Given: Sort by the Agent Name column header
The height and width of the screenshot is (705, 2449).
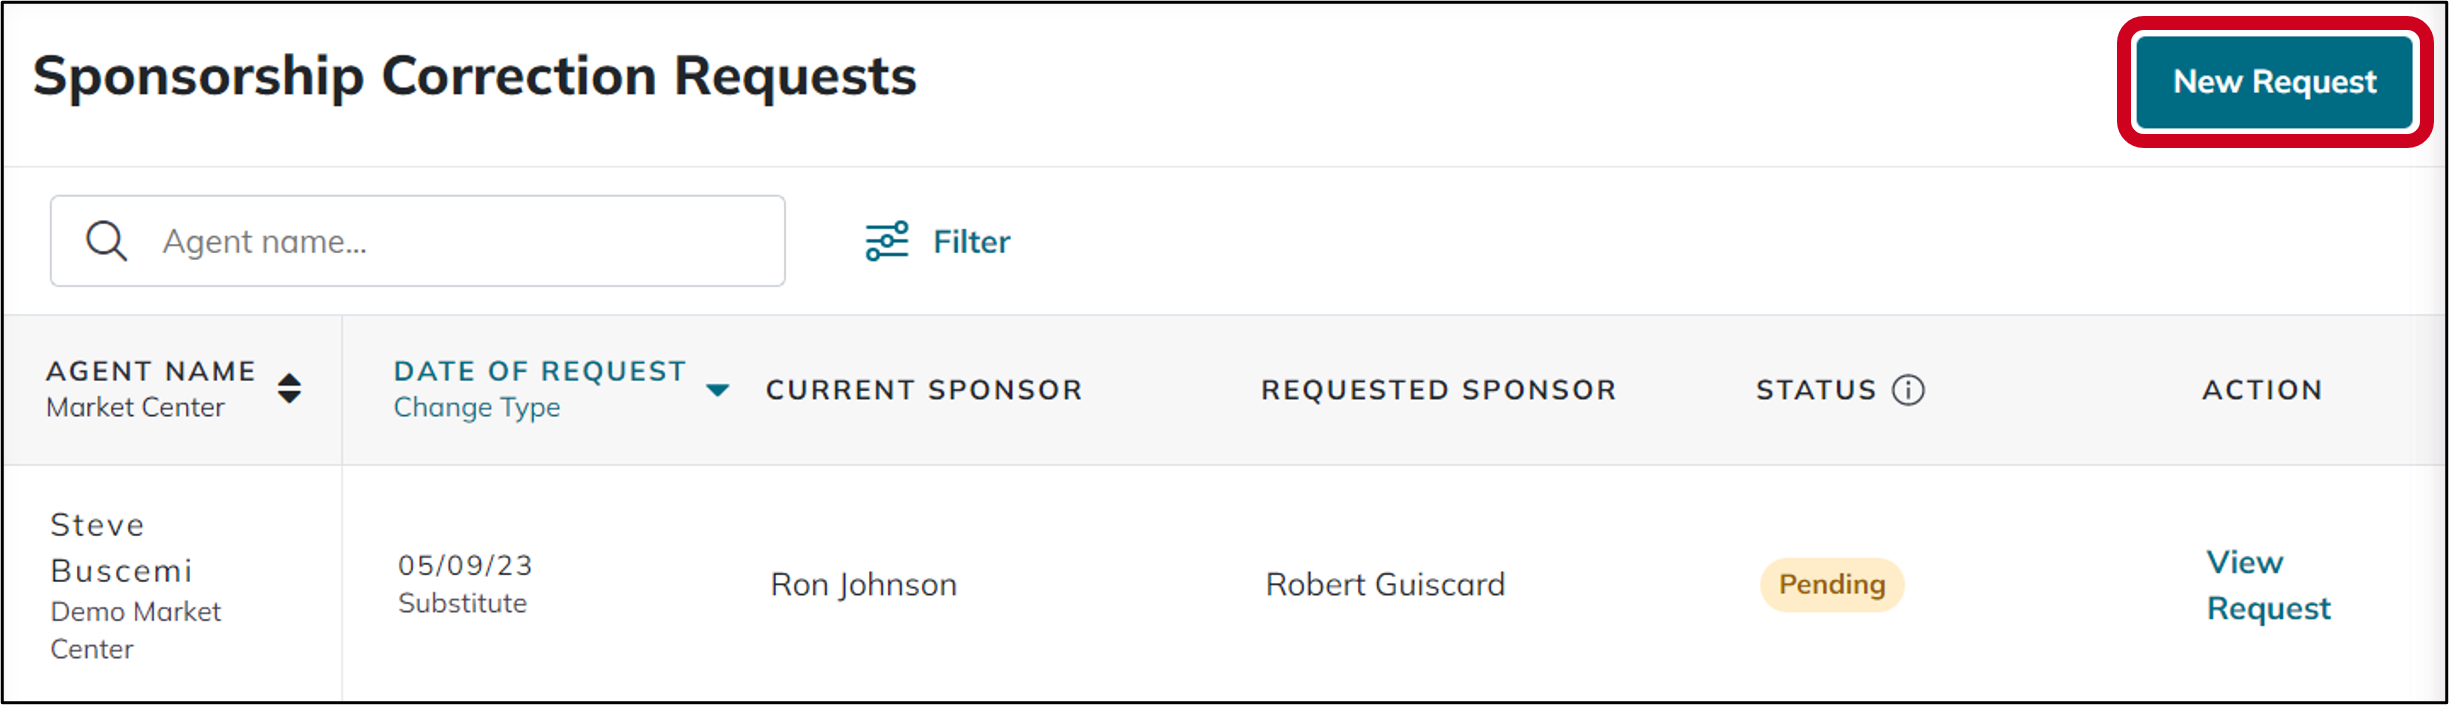Looking at the screenshot, I should click(151, 370).
